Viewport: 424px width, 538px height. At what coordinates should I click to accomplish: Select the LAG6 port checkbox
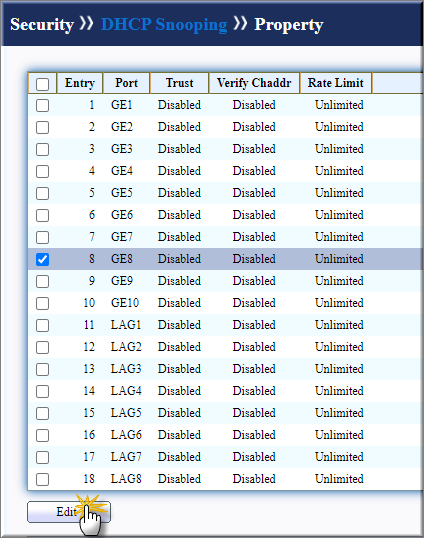pos(43,435)
